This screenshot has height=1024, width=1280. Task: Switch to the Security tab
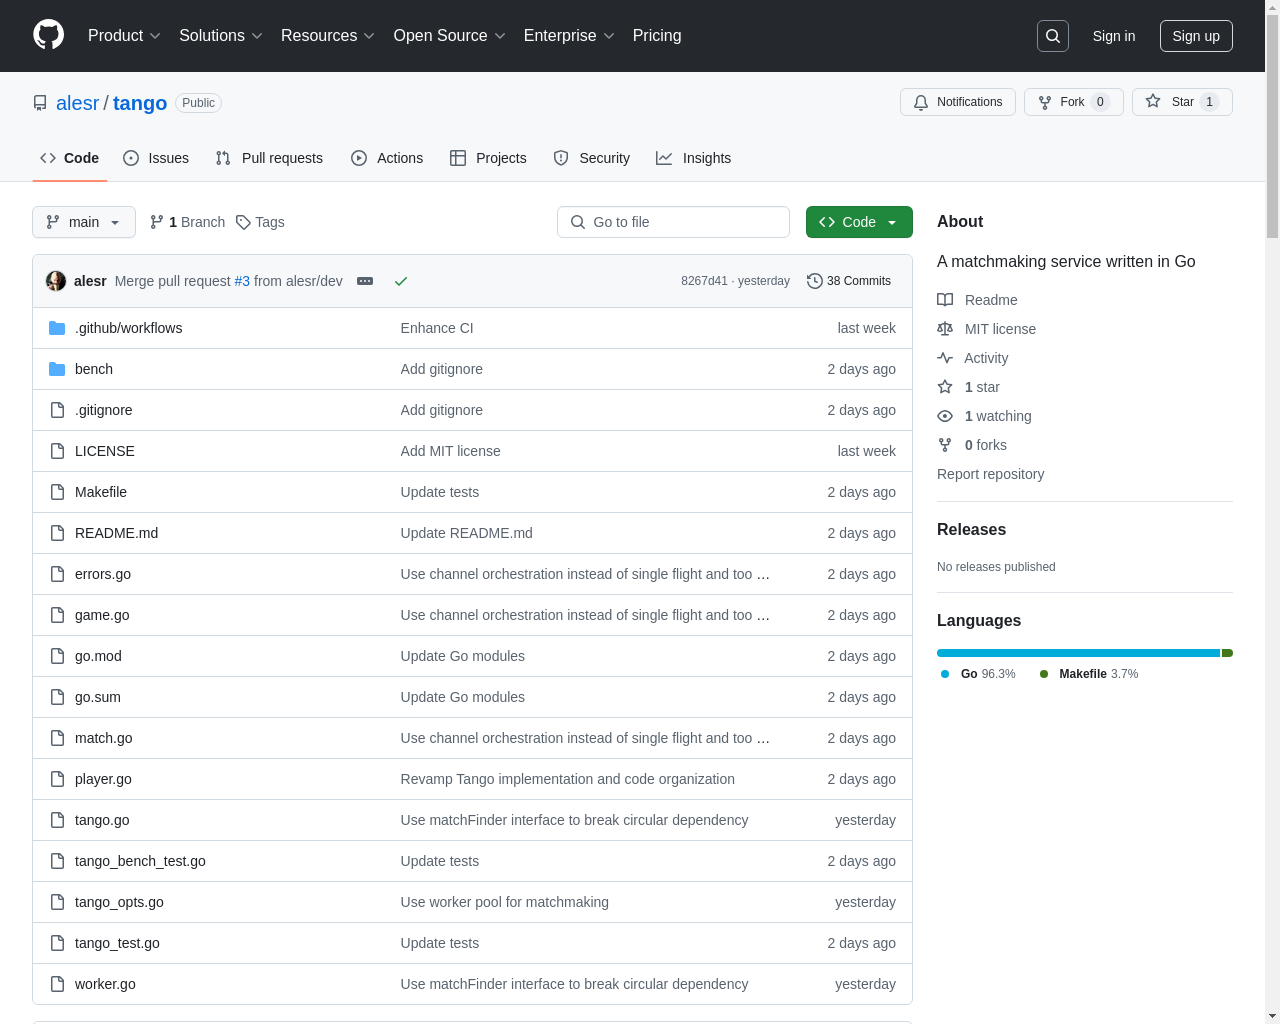click(592, 158)
